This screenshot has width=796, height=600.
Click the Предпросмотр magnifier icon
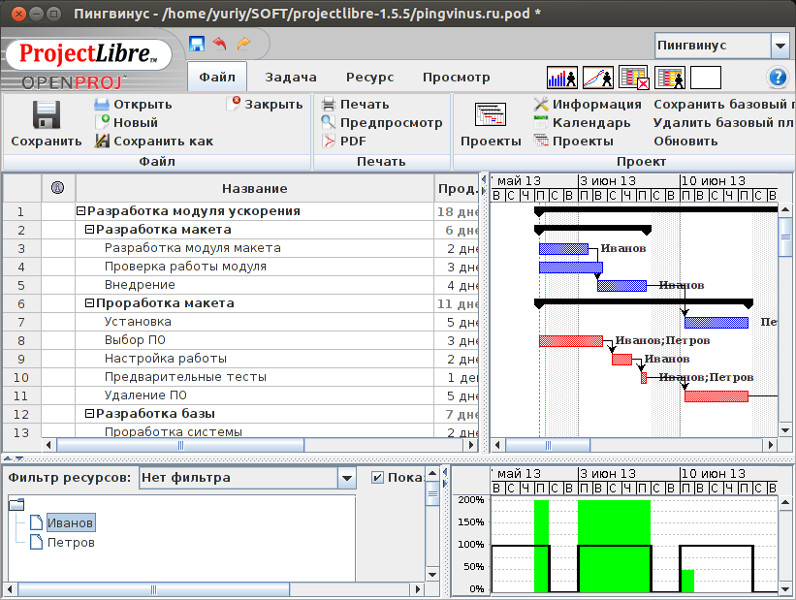(x=328, y=122)
